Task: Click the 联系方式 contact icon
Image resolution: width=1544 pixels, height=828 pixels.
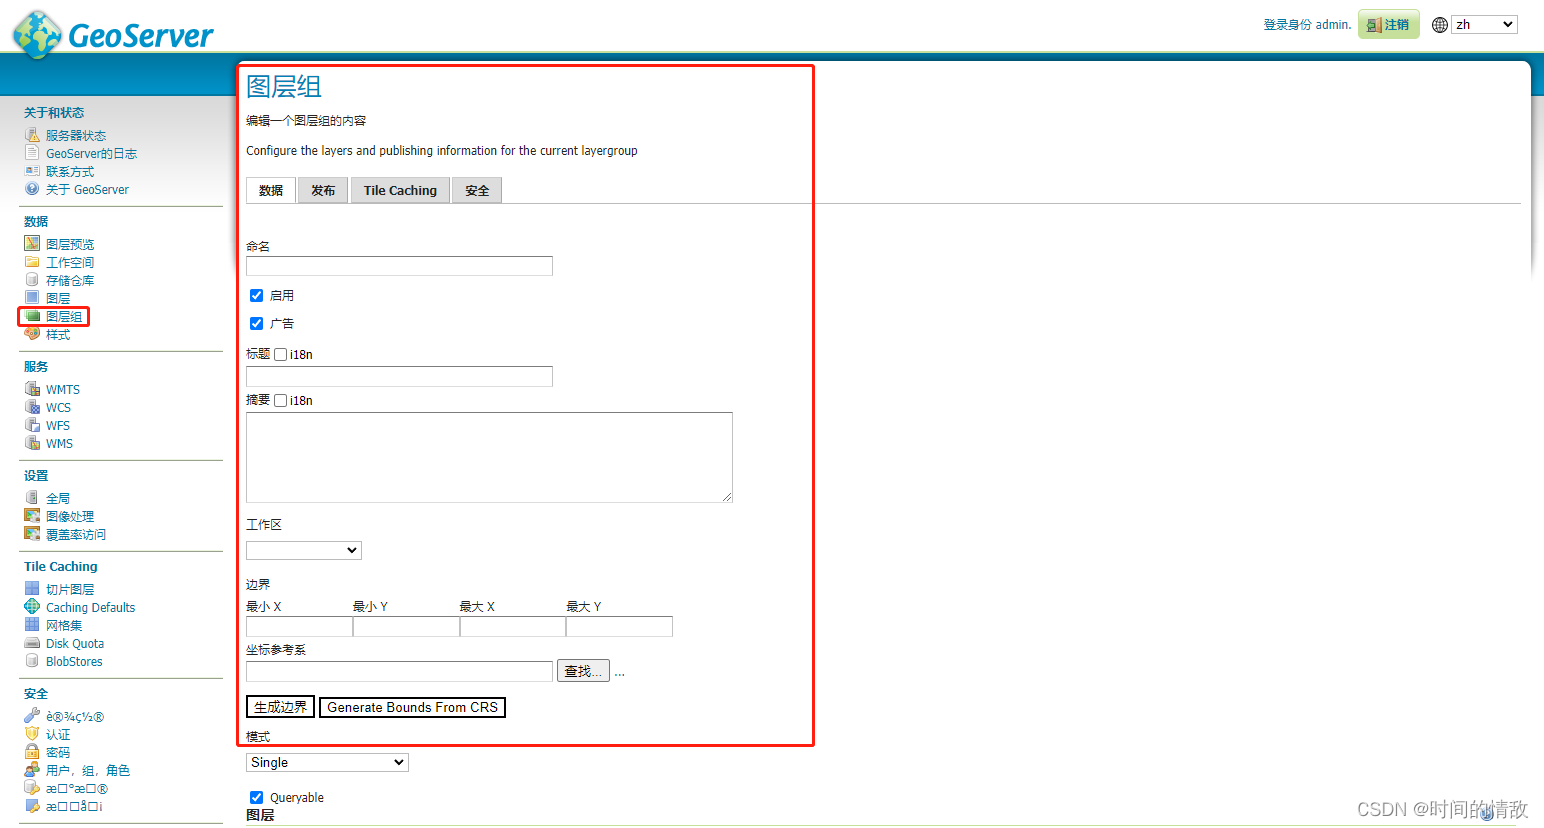Action: pos(32,171)
